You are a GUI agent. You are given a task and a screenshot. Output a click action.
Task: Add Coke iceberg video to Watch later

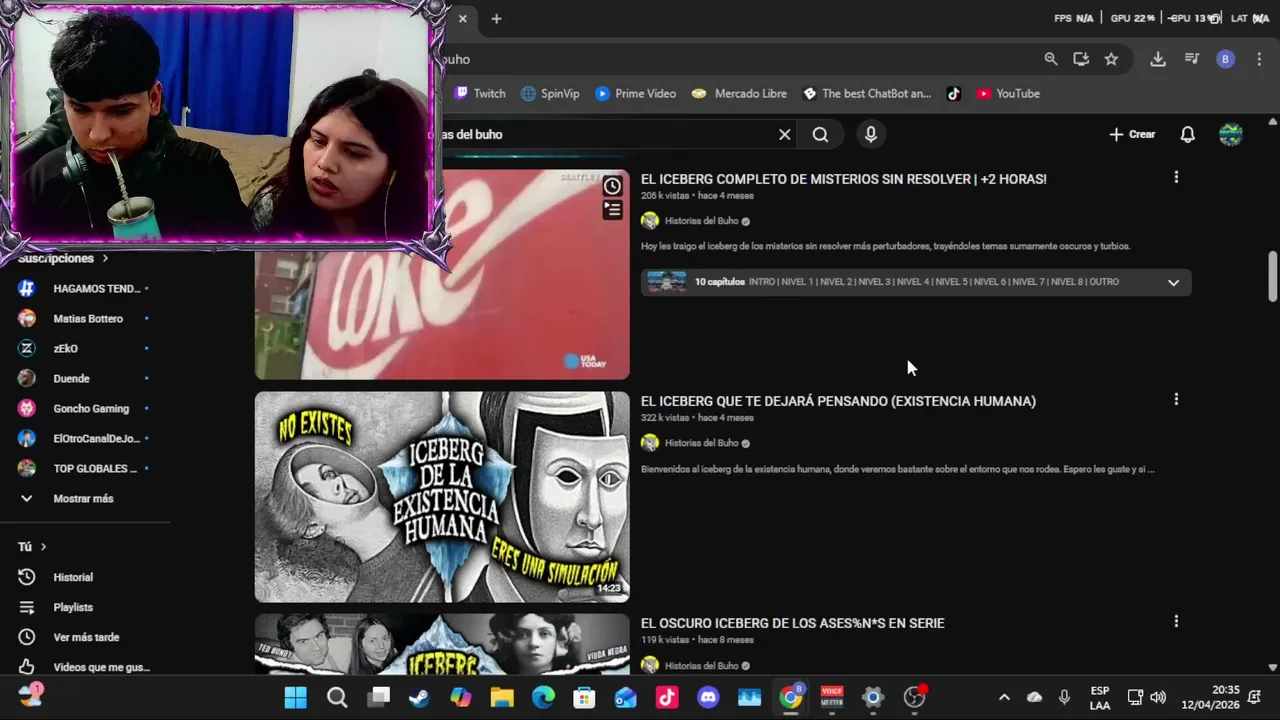[x=612, y=186]
